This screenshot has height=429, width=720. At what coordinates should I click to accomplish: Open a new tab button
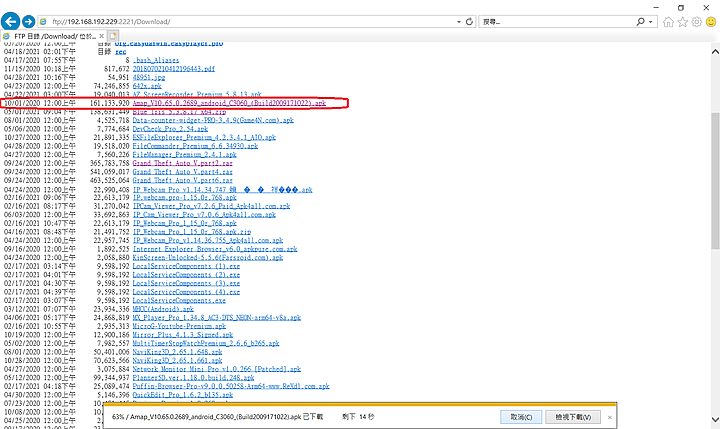[113, 35]
